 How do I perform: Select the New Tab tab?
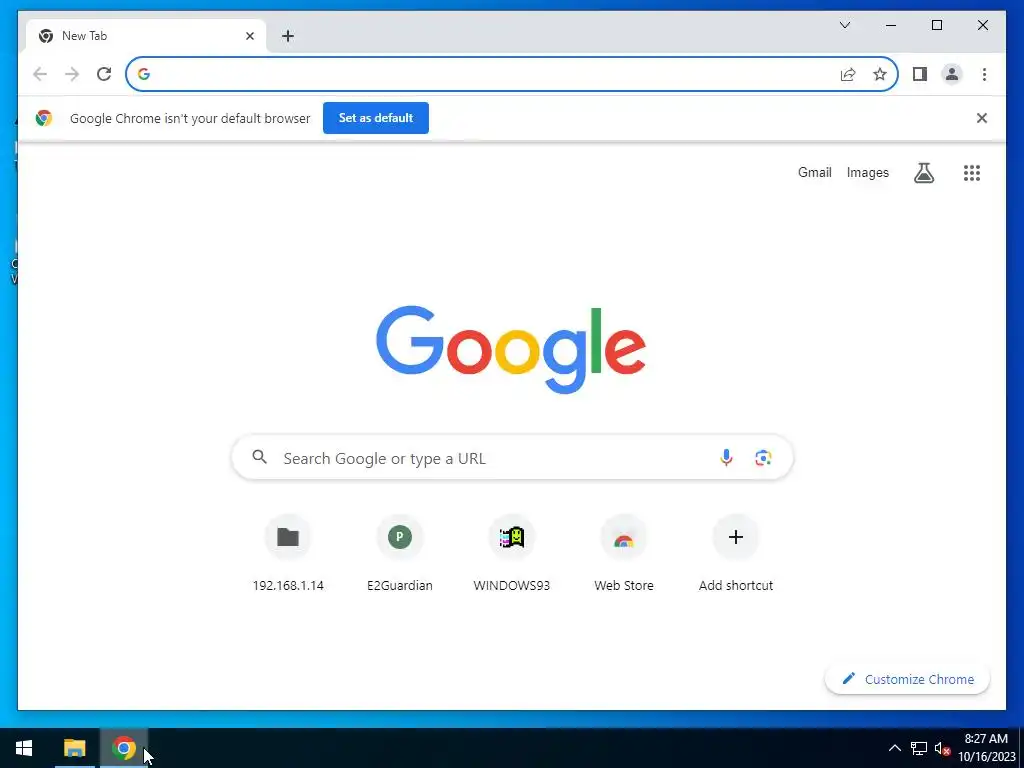click(x=146, y=36)
